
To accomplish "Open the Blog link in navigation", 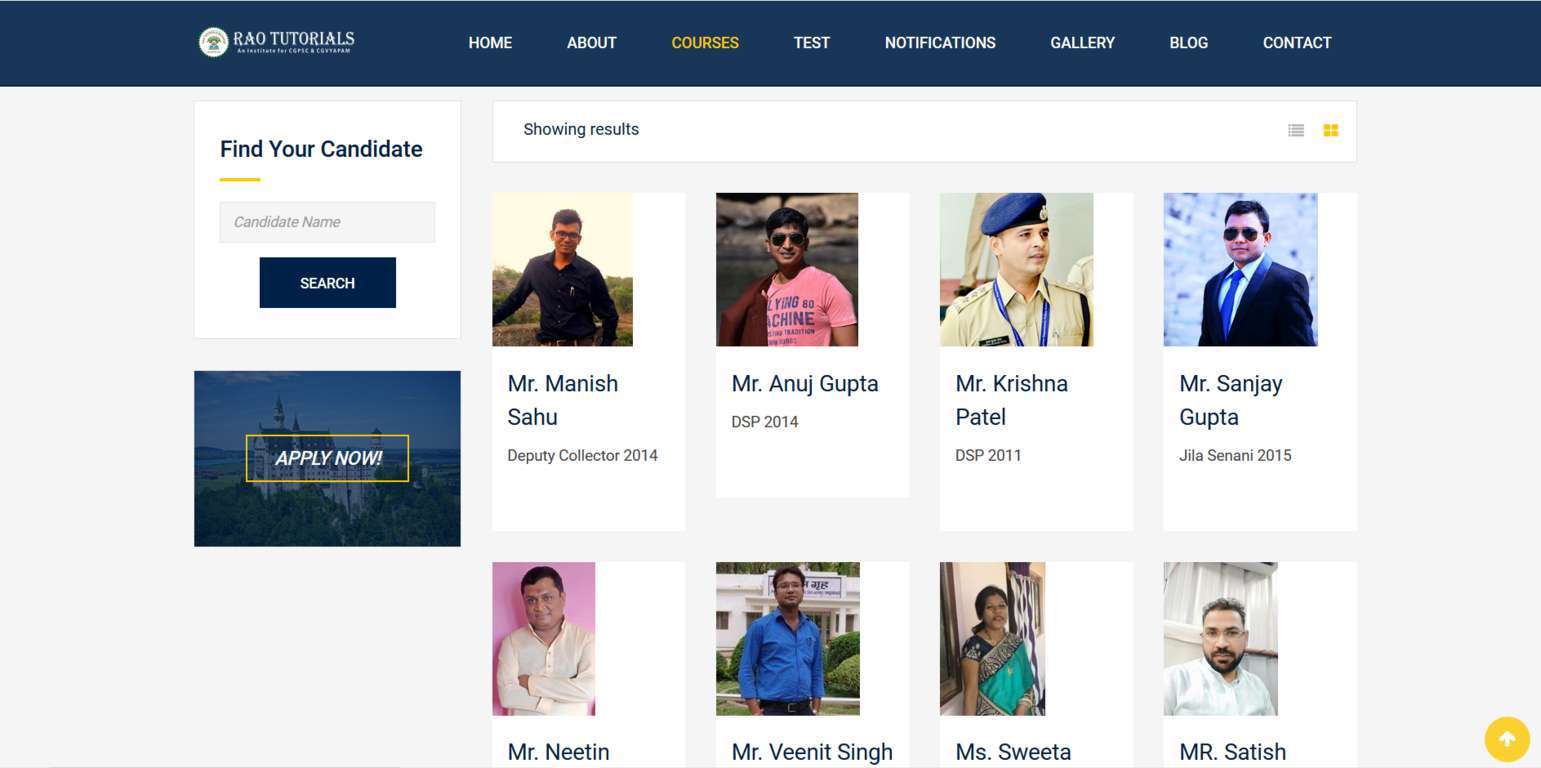I will [1188, 43].
